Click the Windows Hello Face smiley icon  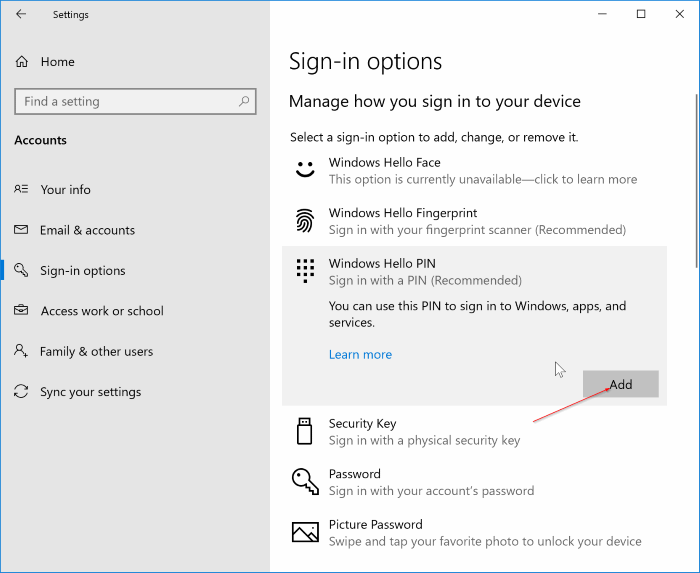pyautogui.click(x=305, y=170)
